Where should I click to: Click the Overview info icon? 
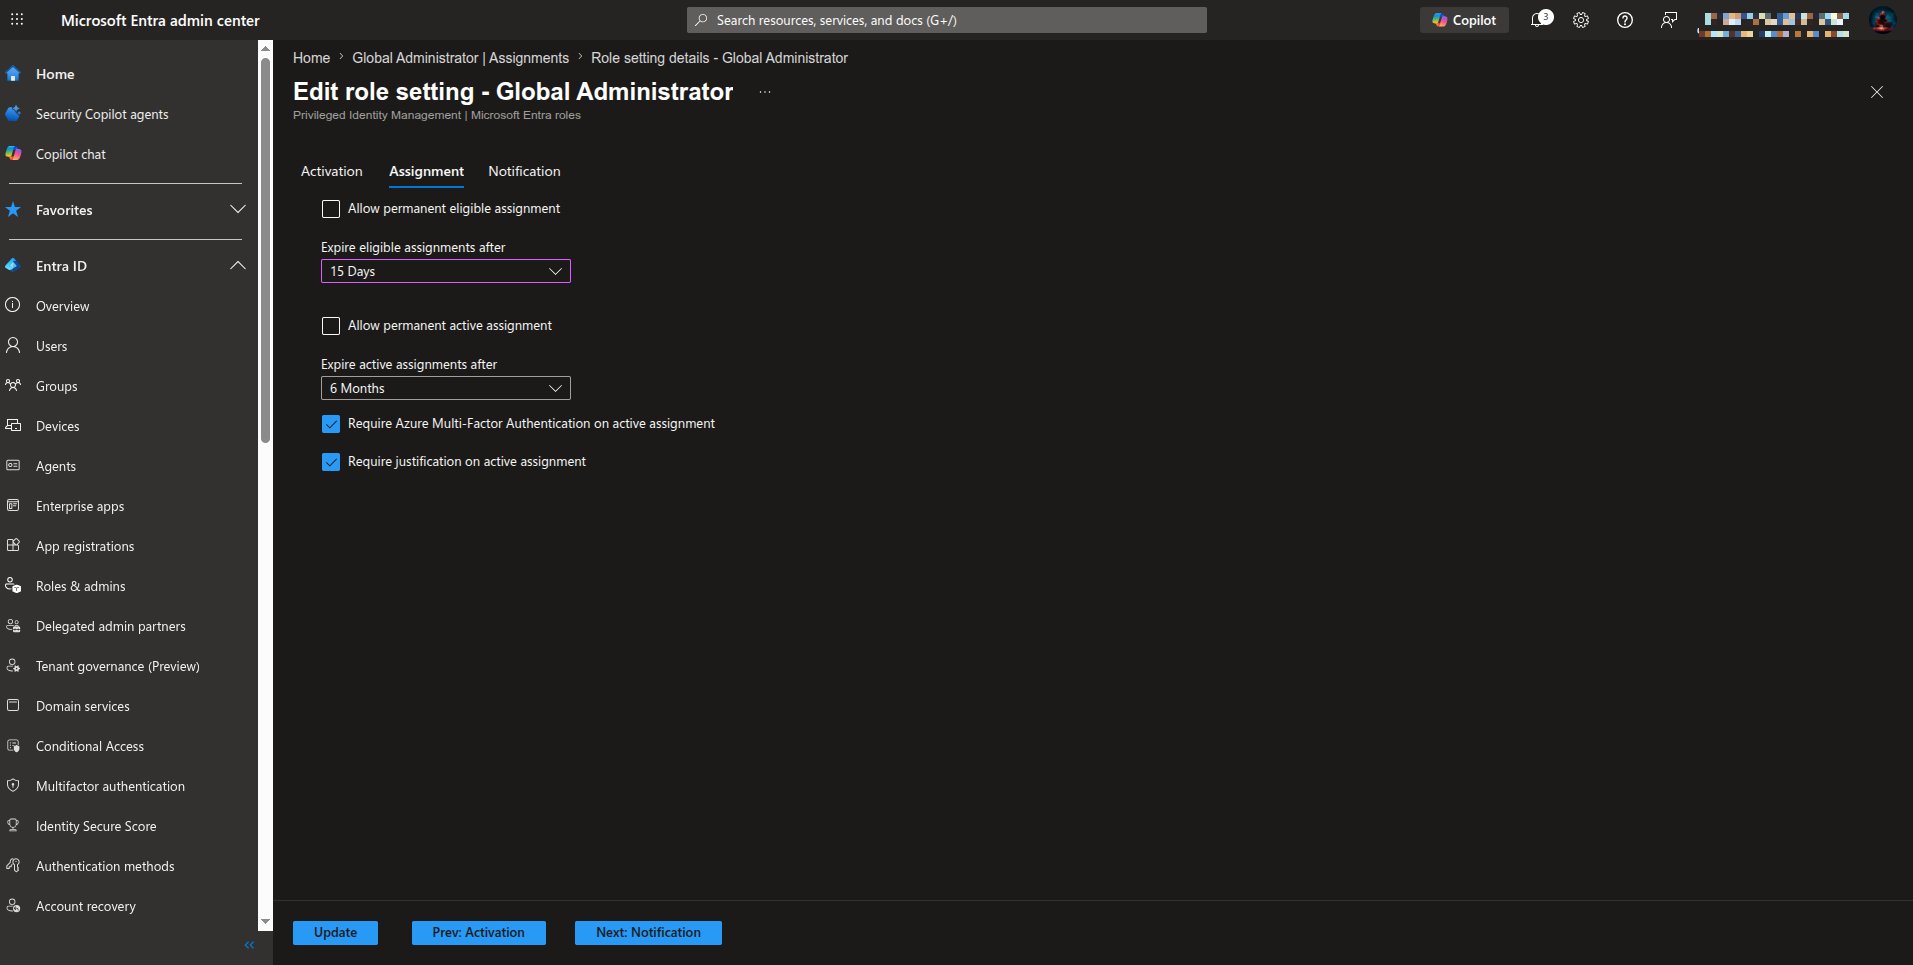(x=13, y=306)
